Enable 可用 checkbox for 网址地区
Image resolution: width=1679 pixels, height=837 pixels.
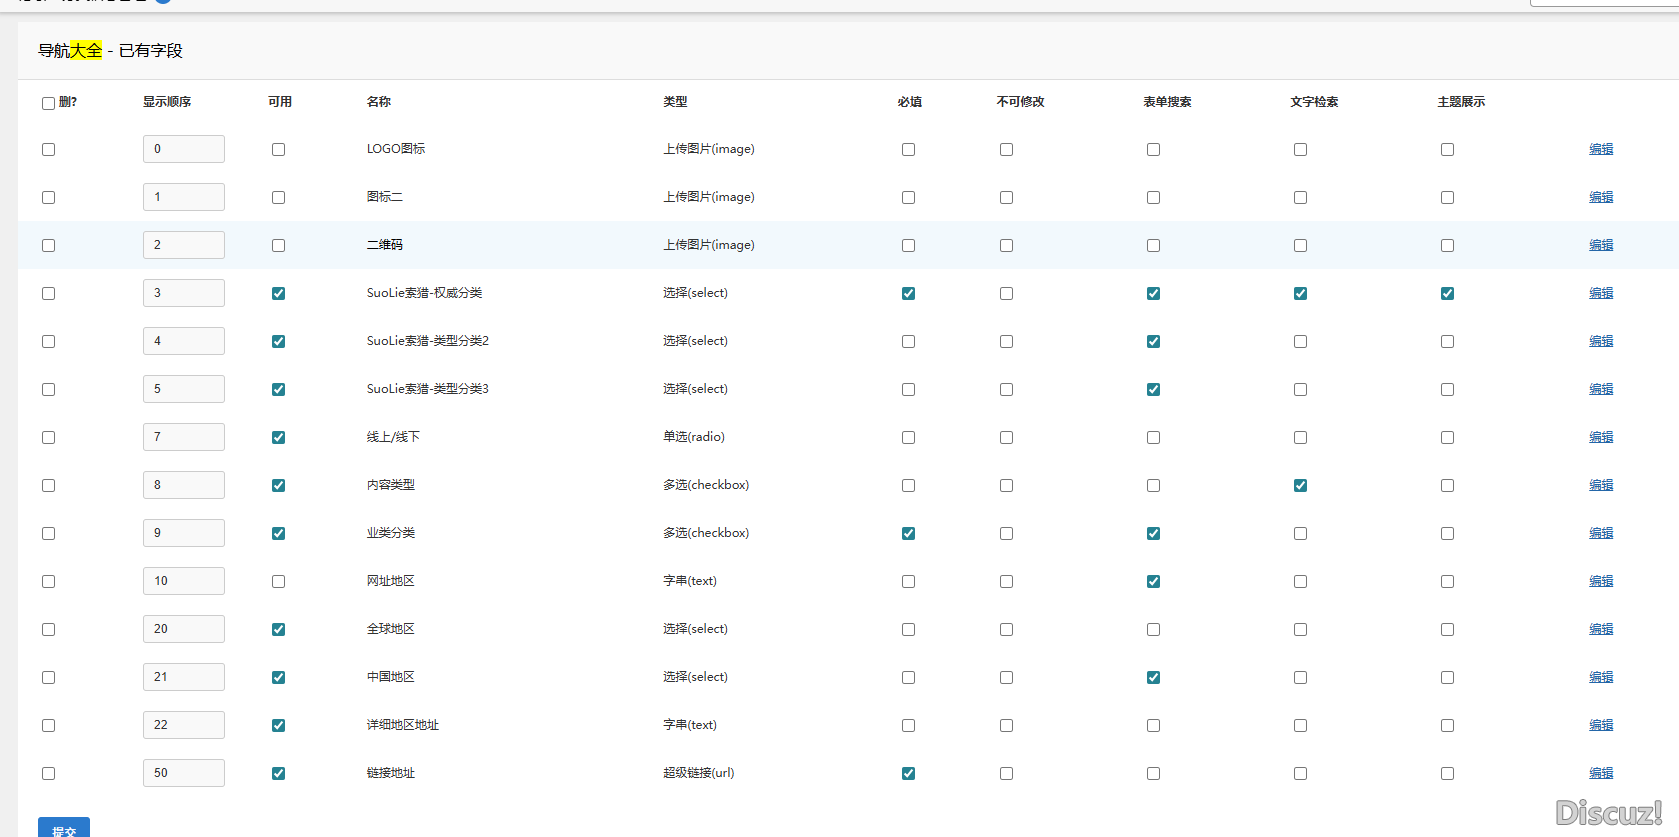click(278, 581)
